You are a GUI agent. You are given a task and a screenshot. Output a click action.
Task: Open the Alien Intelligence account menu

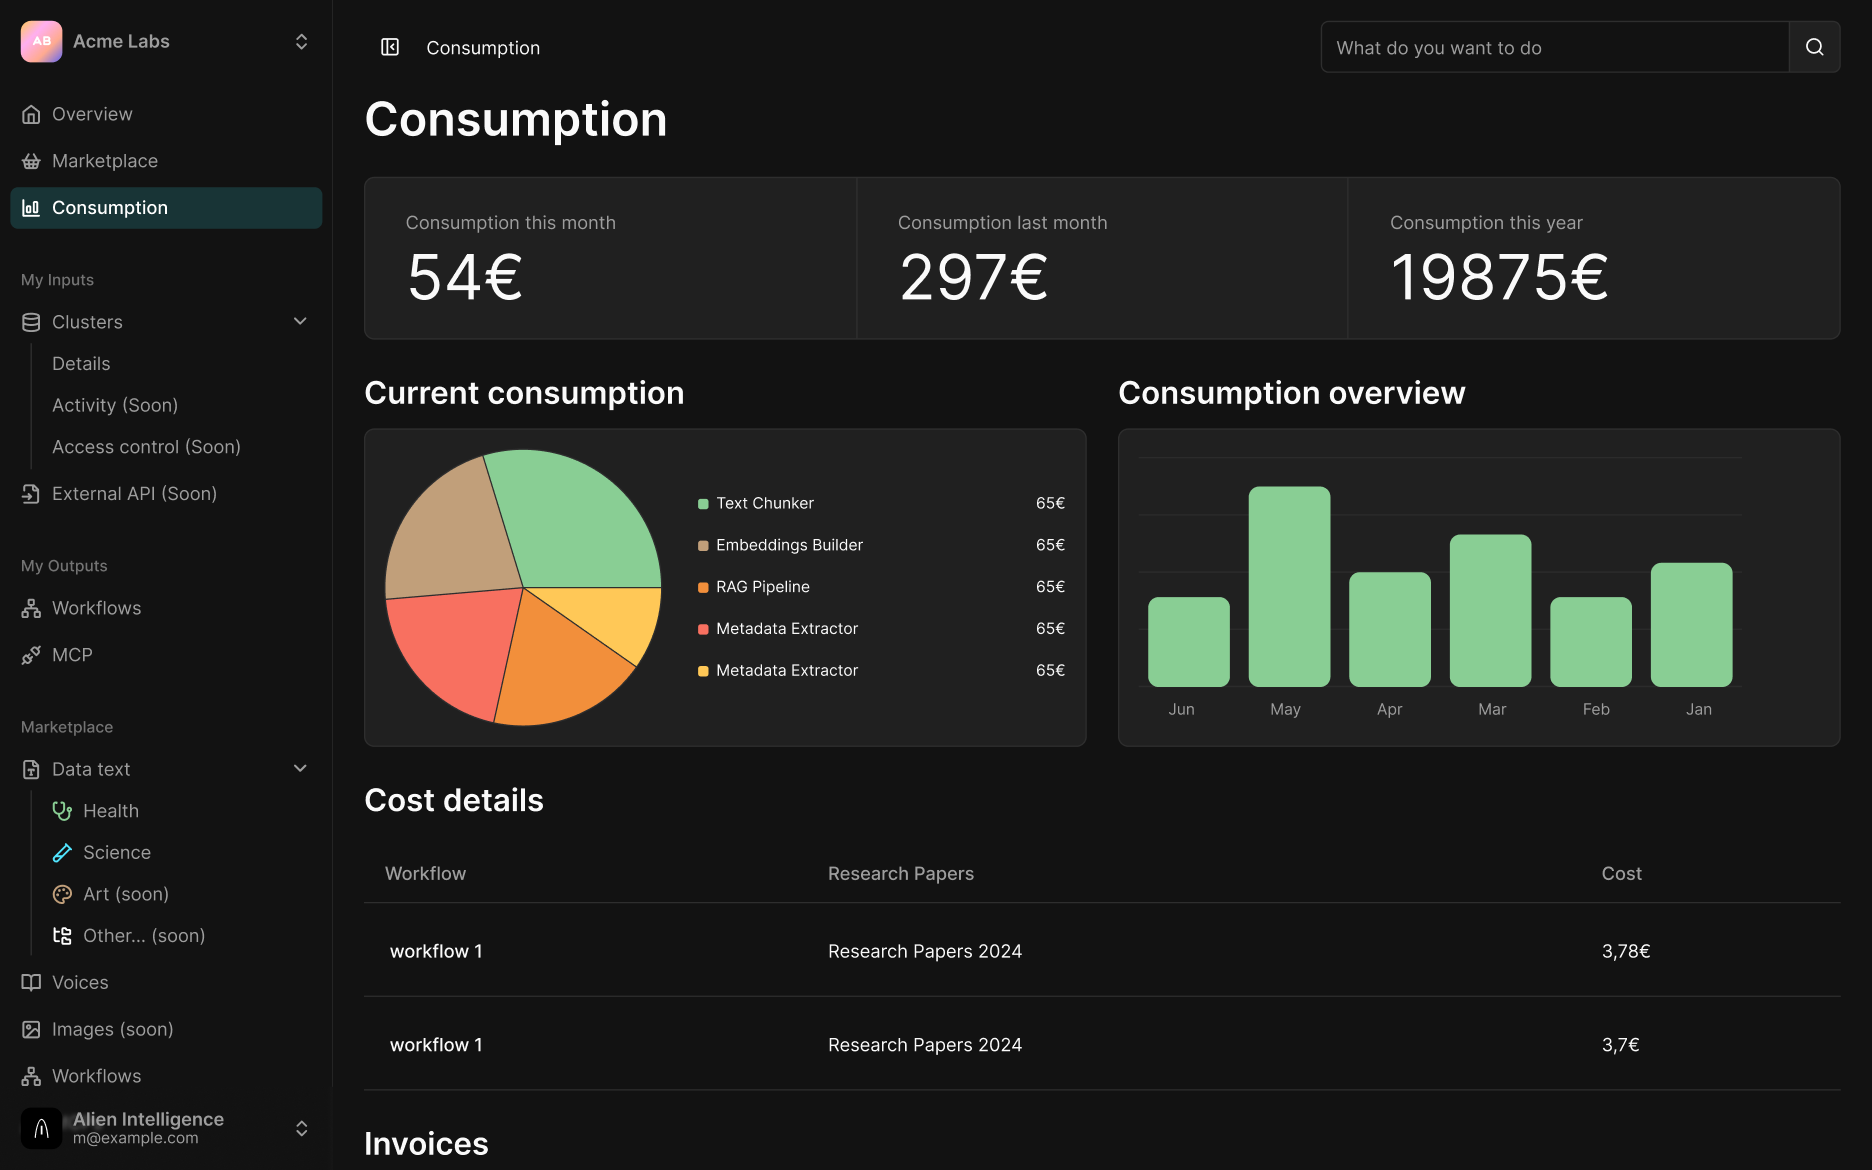click(x=166, y=1128)
